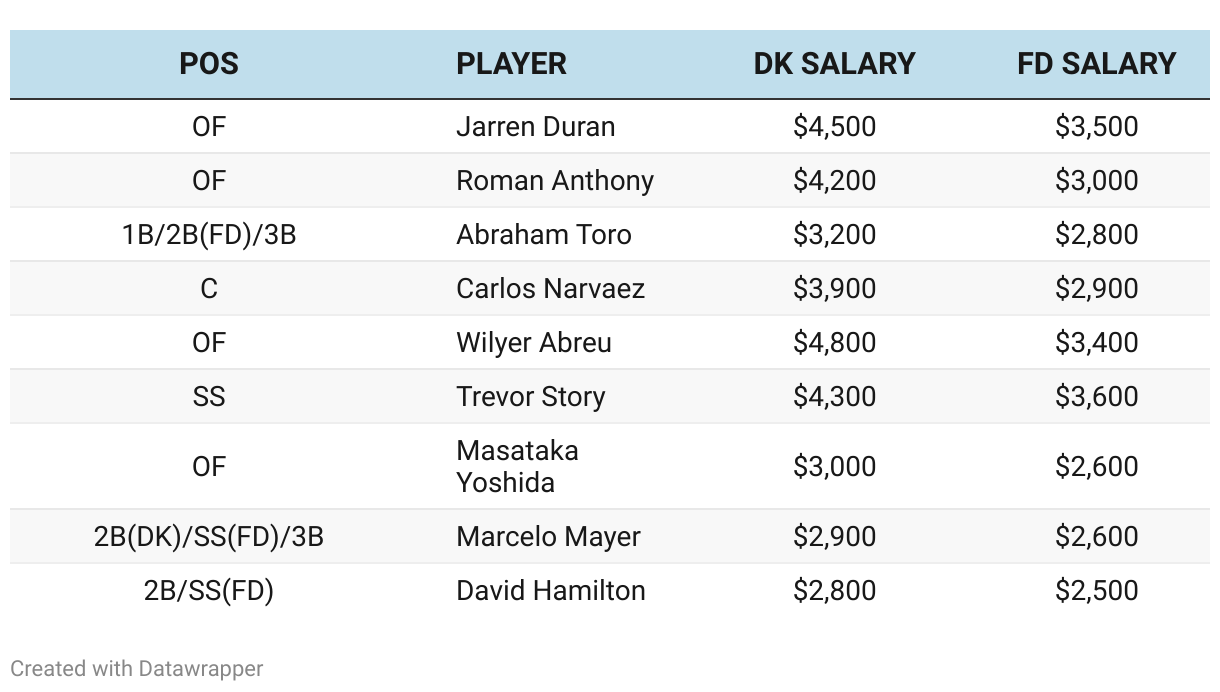
Task: Select David Hamilton's $2,500 FD salary
Action: tap(1096, 591)
